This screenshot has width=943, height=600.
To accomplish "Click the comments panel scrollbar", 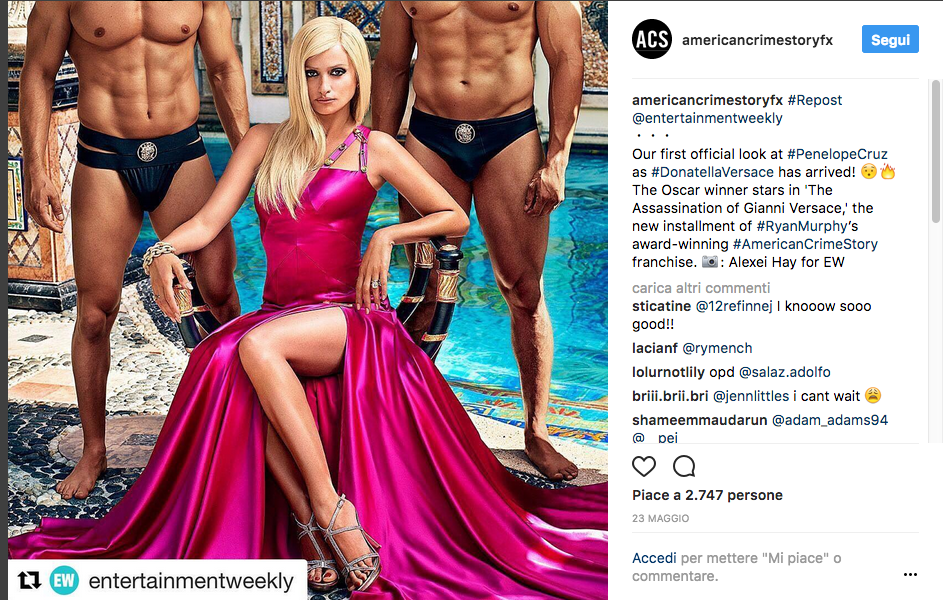I will click(x=936, y=152).
